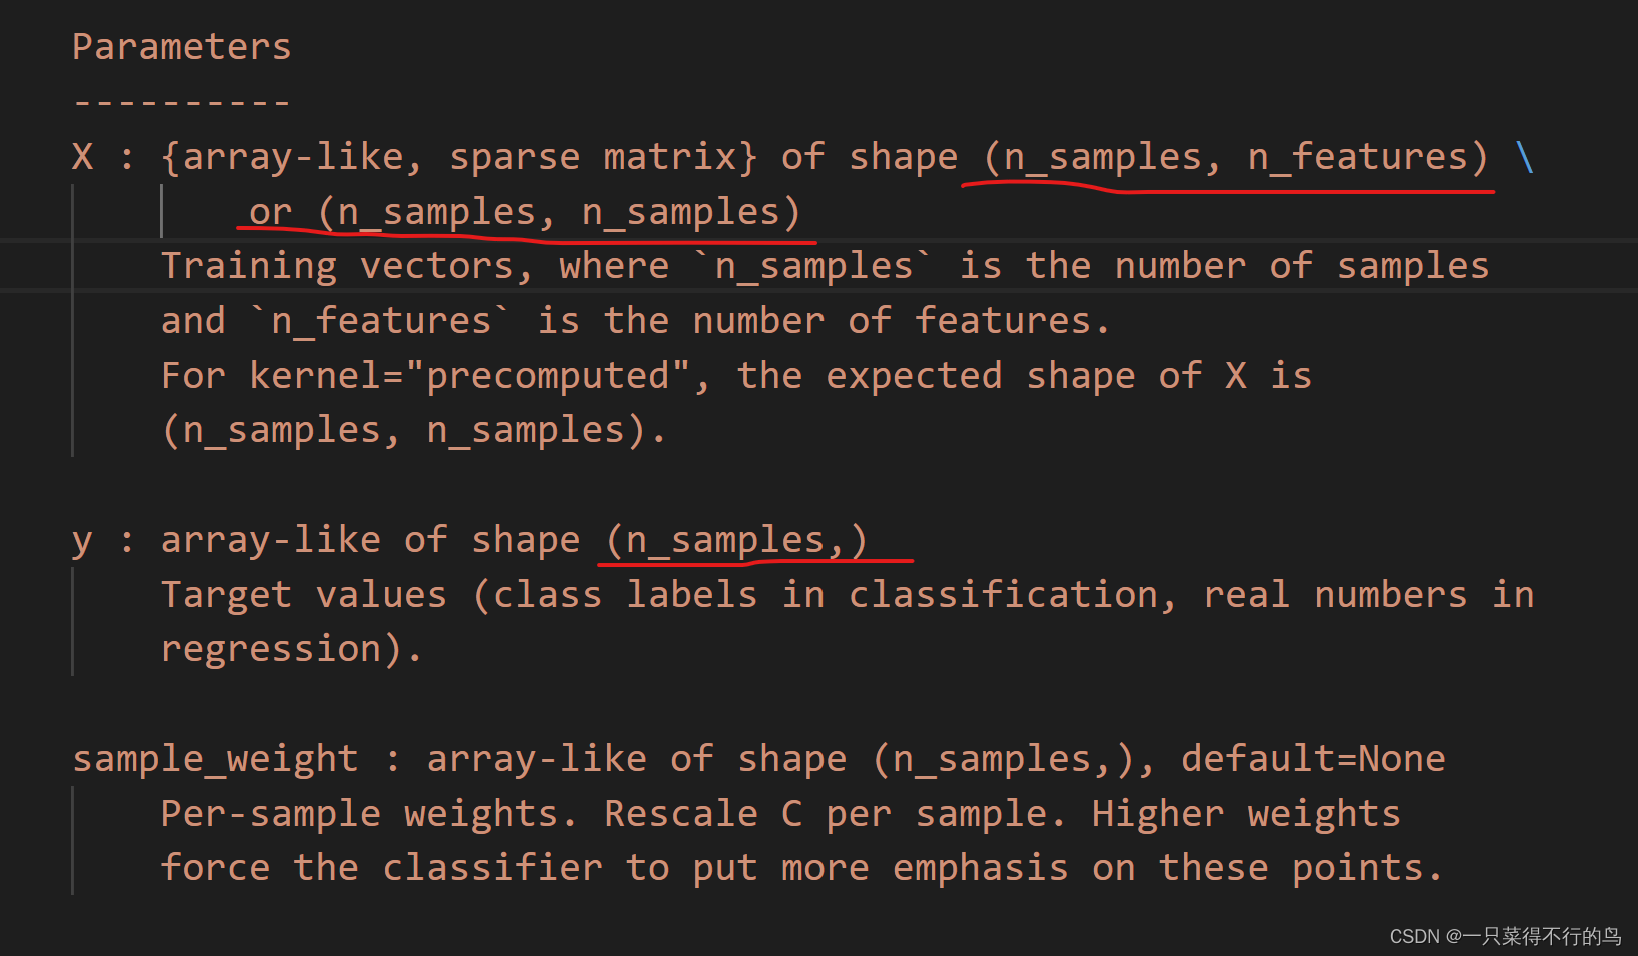This screenshot has width=1638, height=956.
Task: Click the underlined "(n_samples,)" for y
Action: [736, 540]
